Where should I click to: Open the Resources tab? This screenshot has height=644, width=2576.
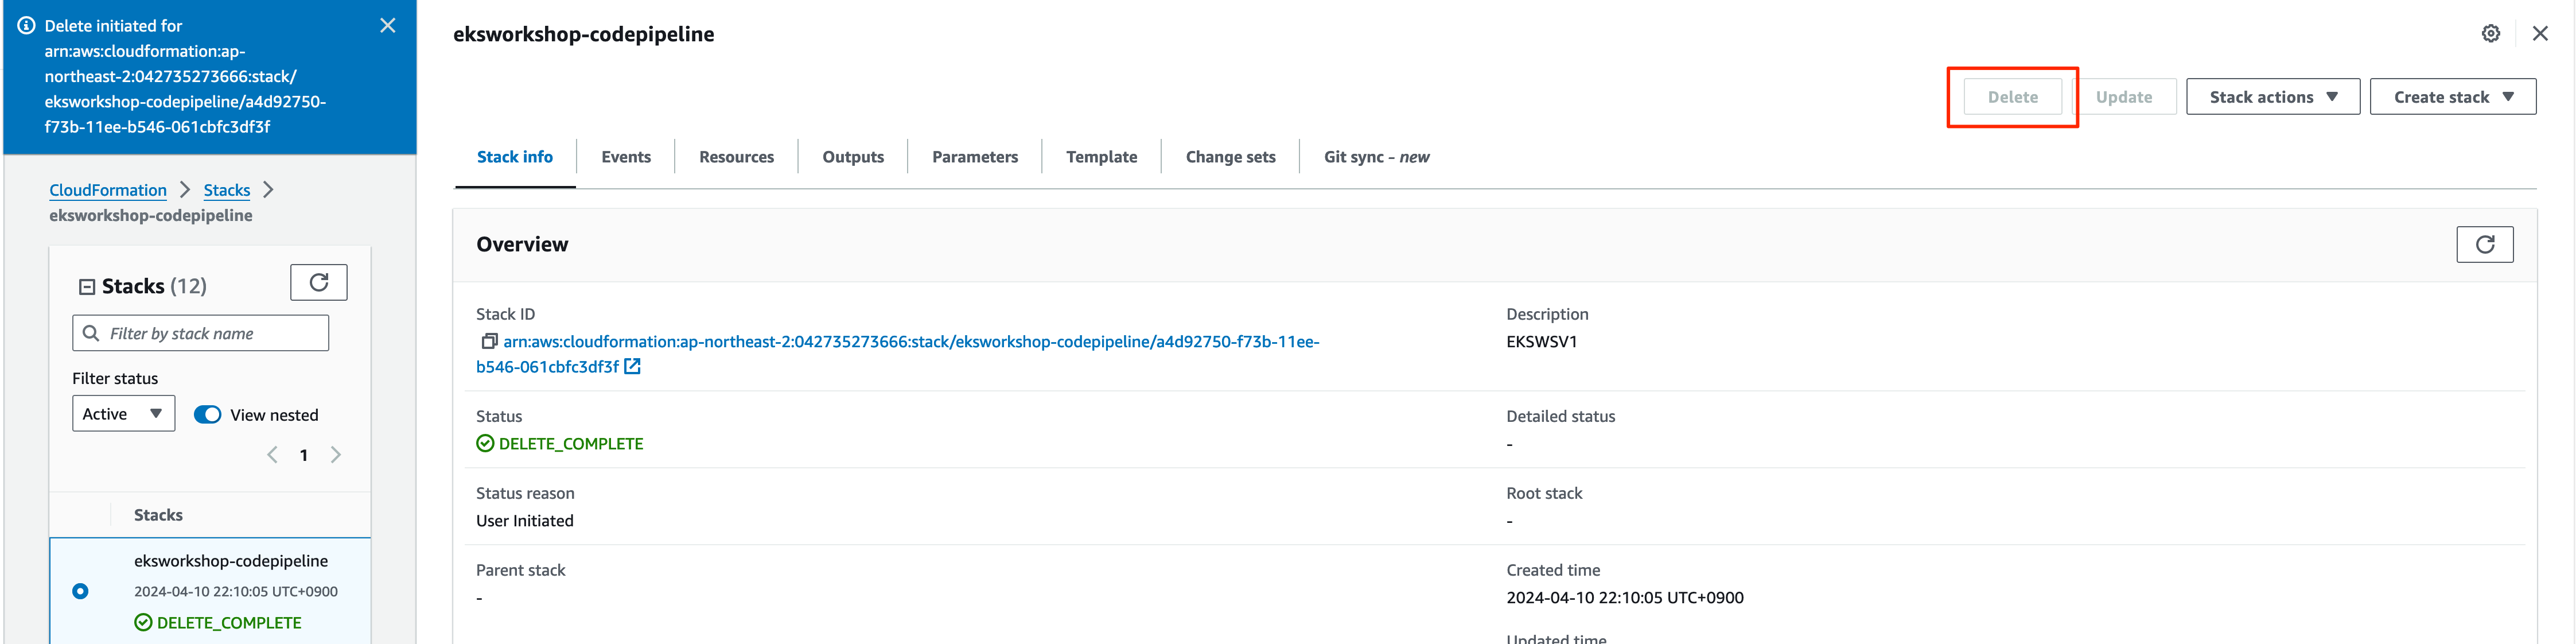[x=736, y=157]
